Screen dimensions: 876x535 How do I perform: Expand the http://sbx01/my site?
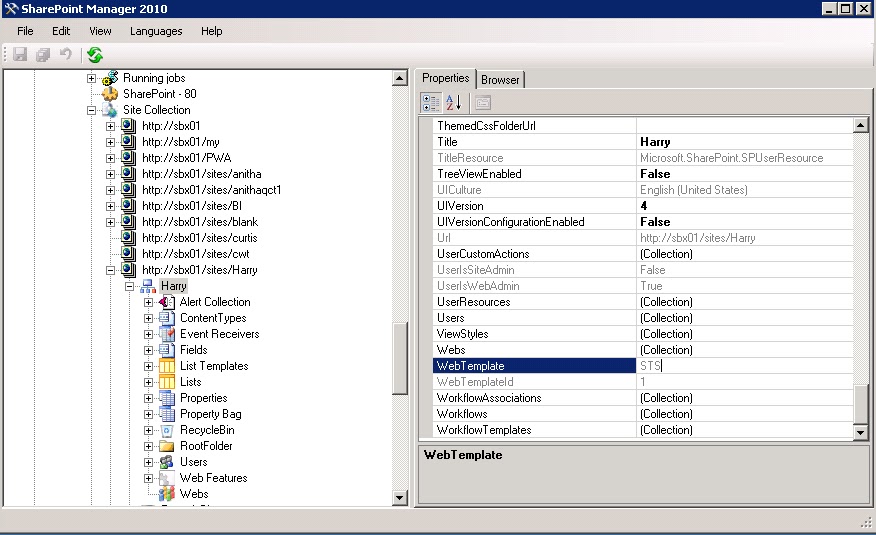click(111, 142)
